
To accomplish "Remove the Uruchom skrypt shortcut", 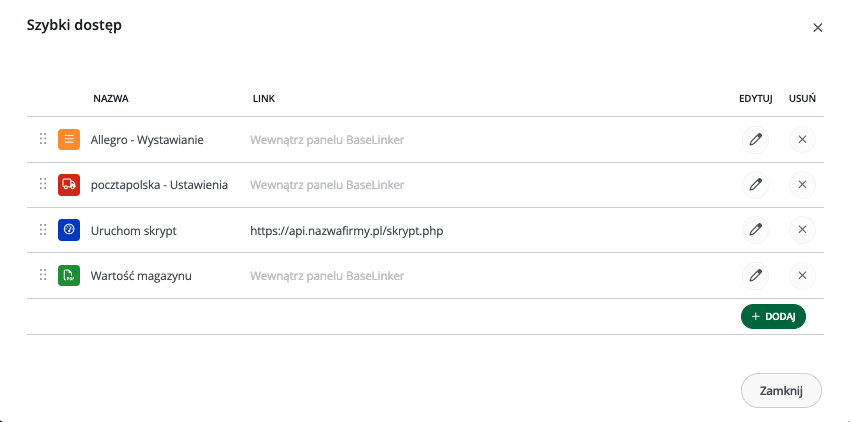I will click(x=802, y=230).
